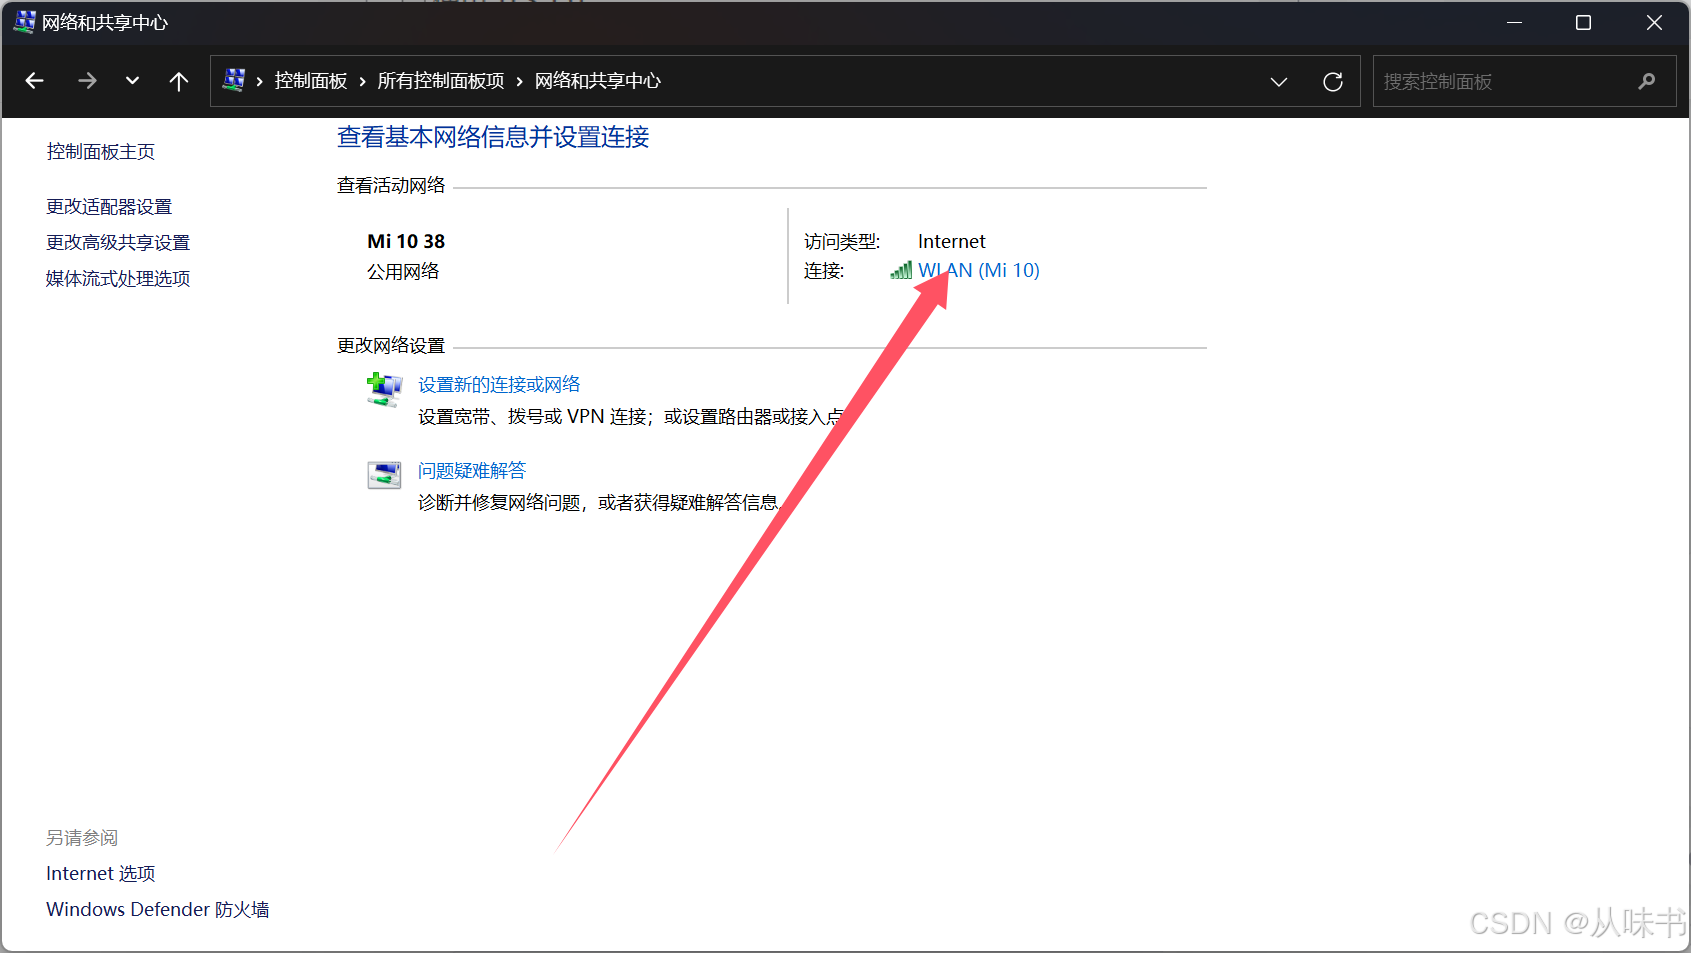Screen dimensions: 1691x953
Task: Open the address bar history dropdown
Action: point(1278,82)
